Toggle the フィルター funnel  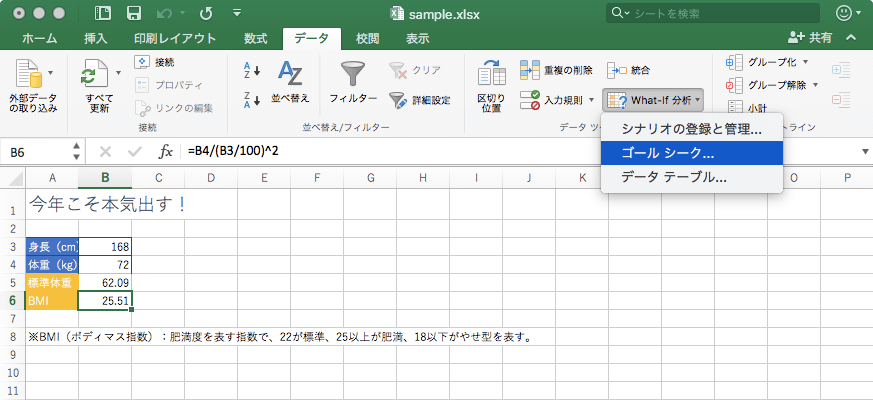coord(353,82)
